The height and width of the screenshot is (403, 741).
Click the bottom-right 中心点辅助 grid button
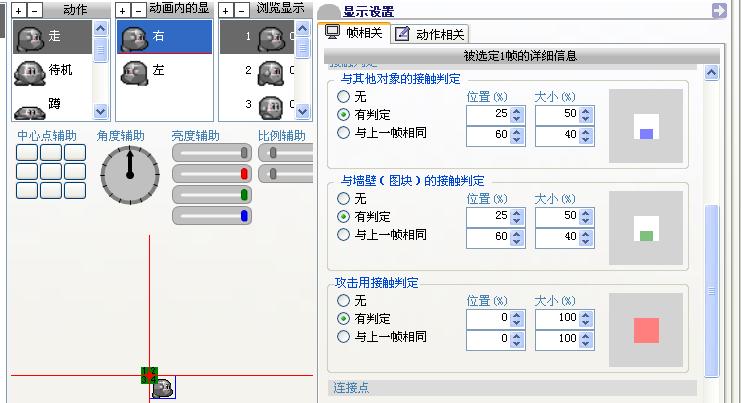pos(75,190)
